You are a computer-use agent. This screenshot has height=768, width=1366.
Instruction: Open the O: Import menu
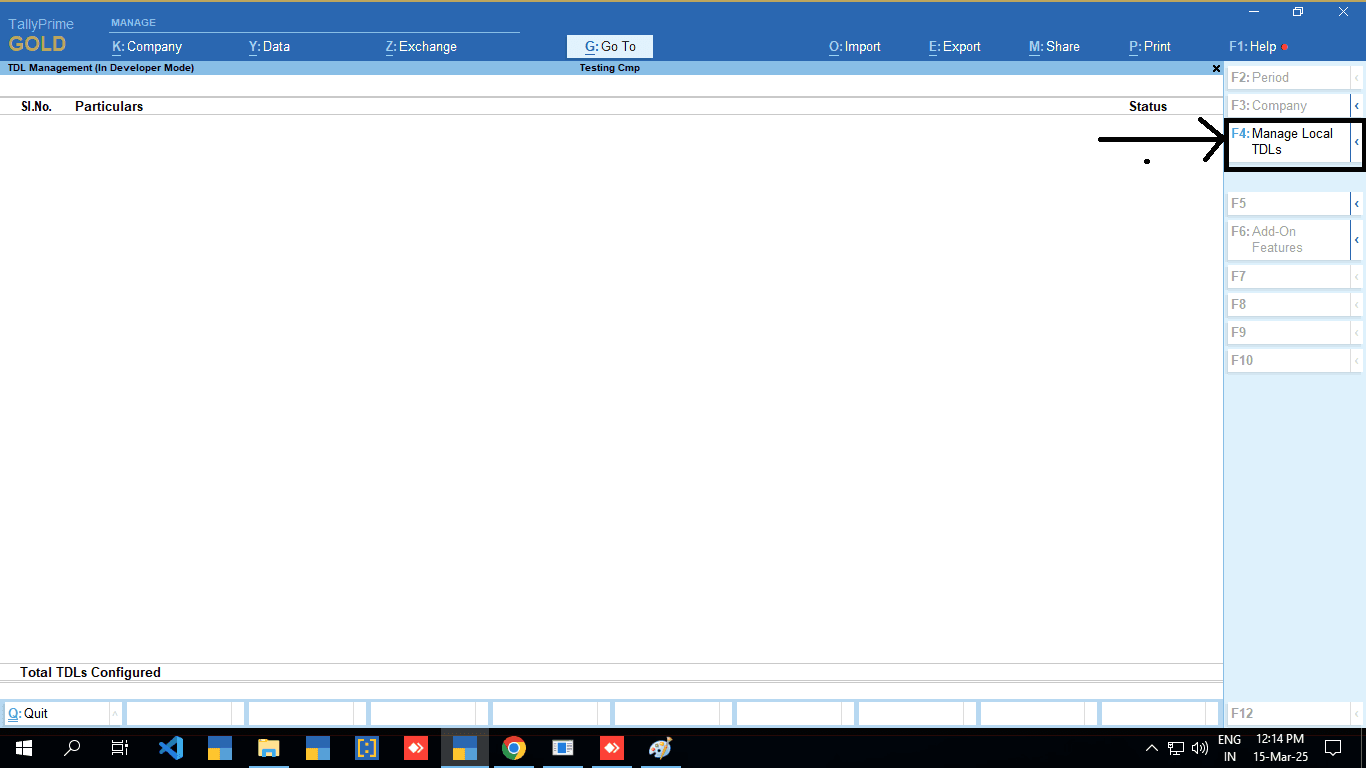click(855, 46)
